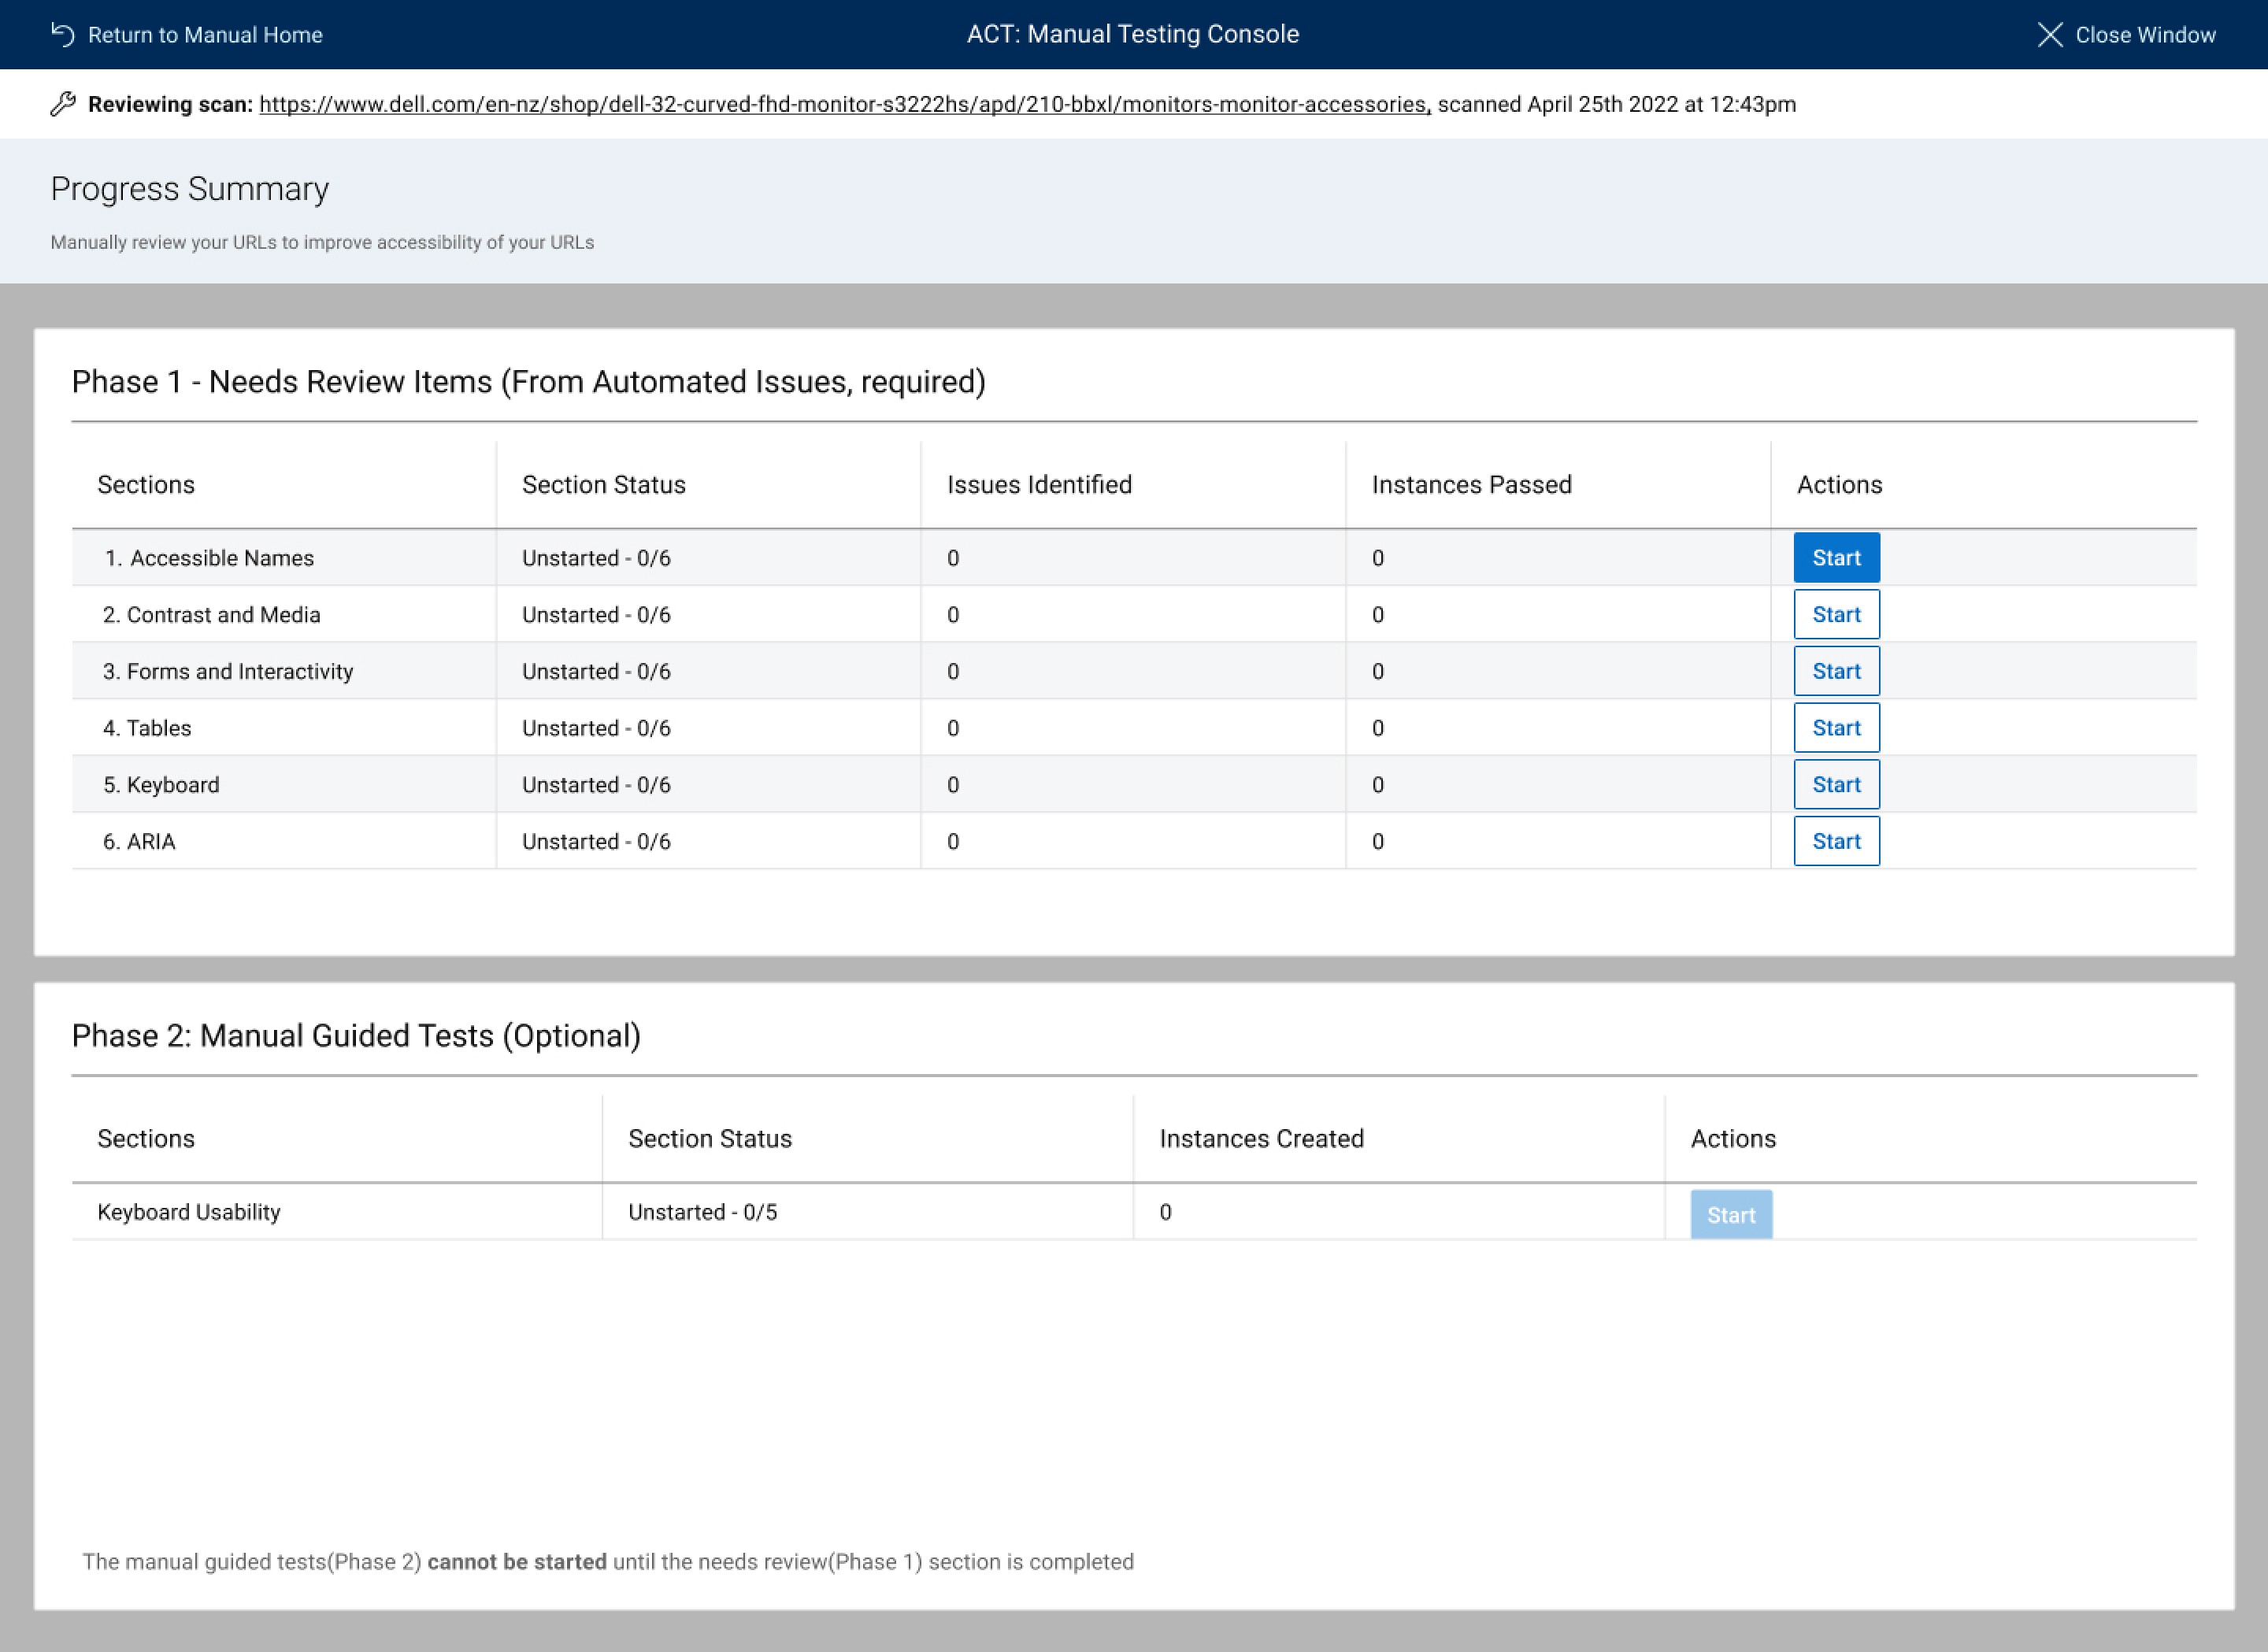Screen dimensions: 2268x1652
Task: Click the X icon beside Close Window
Action: click(x=2049, y=35)
